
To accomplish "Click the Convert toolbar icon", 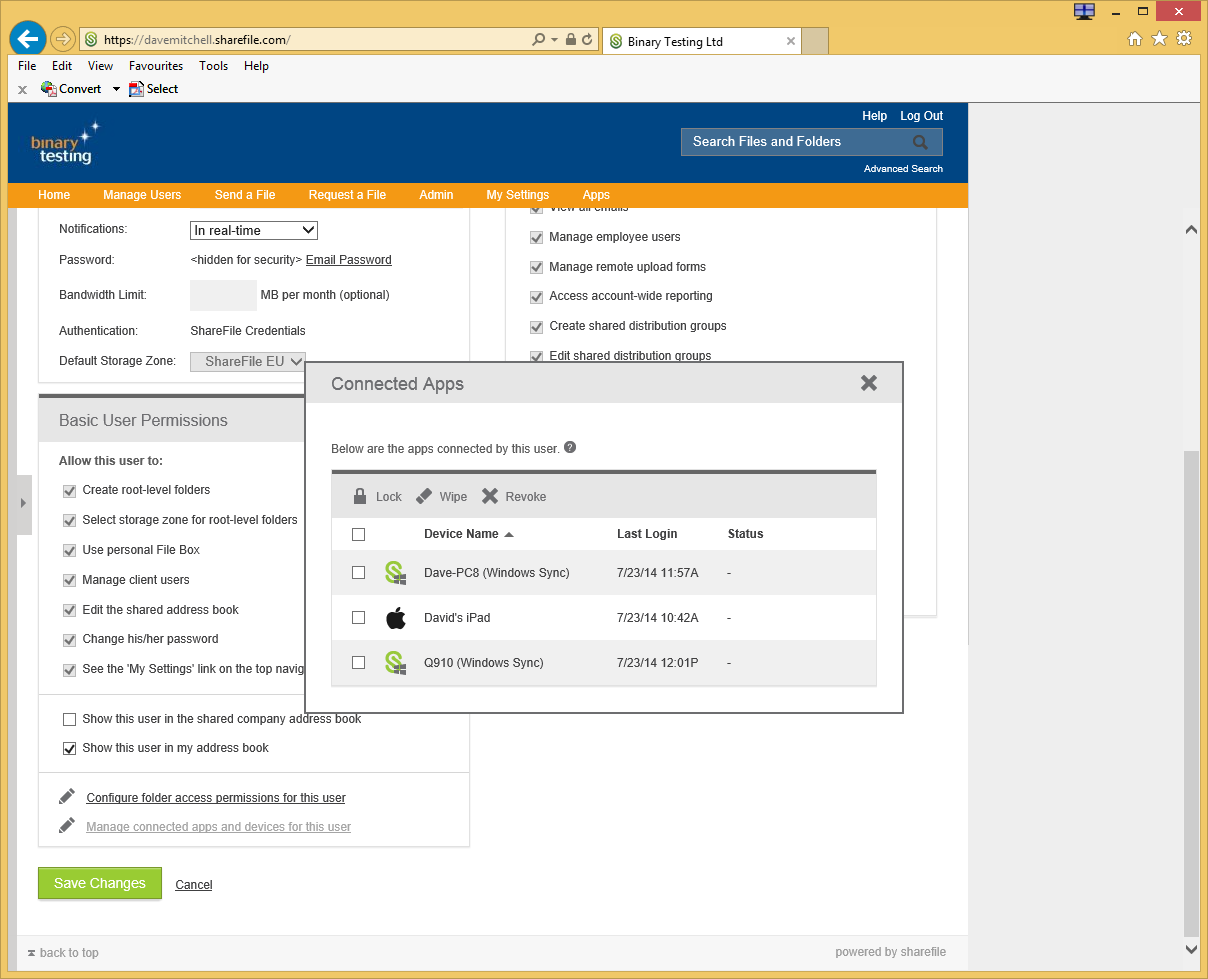I will point(48,88).
